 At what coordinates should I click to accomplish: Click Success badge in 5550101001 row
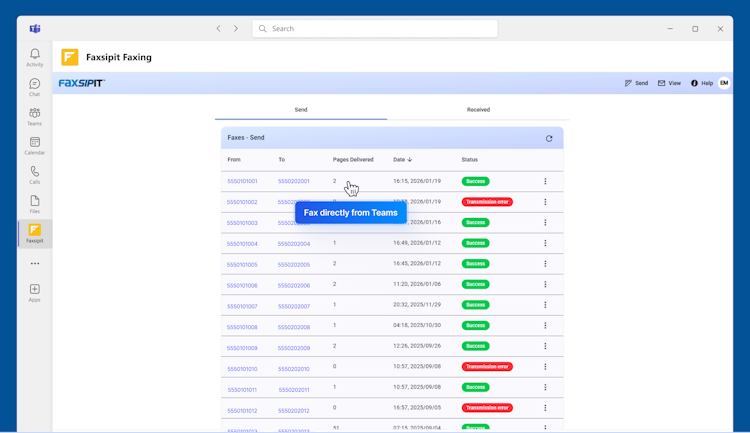pos(475,181)
